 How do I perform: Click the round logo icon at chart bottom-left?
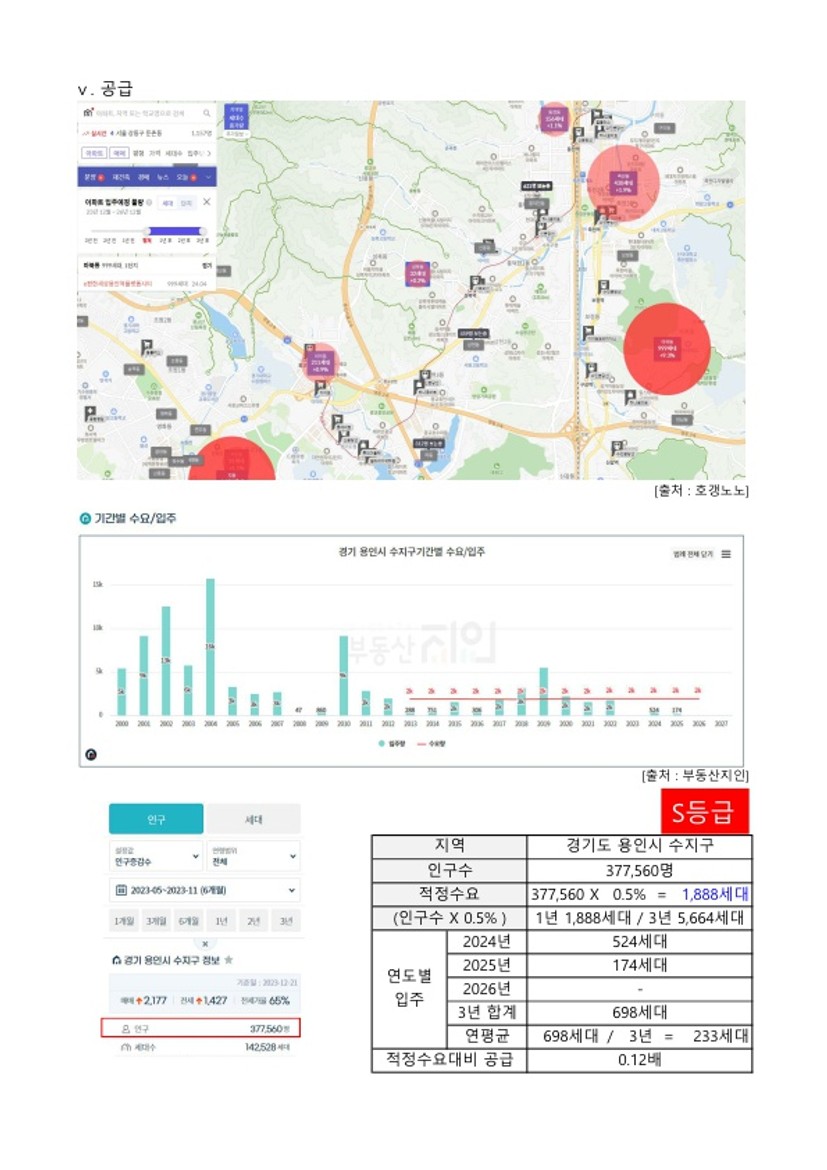pos(91,754)
